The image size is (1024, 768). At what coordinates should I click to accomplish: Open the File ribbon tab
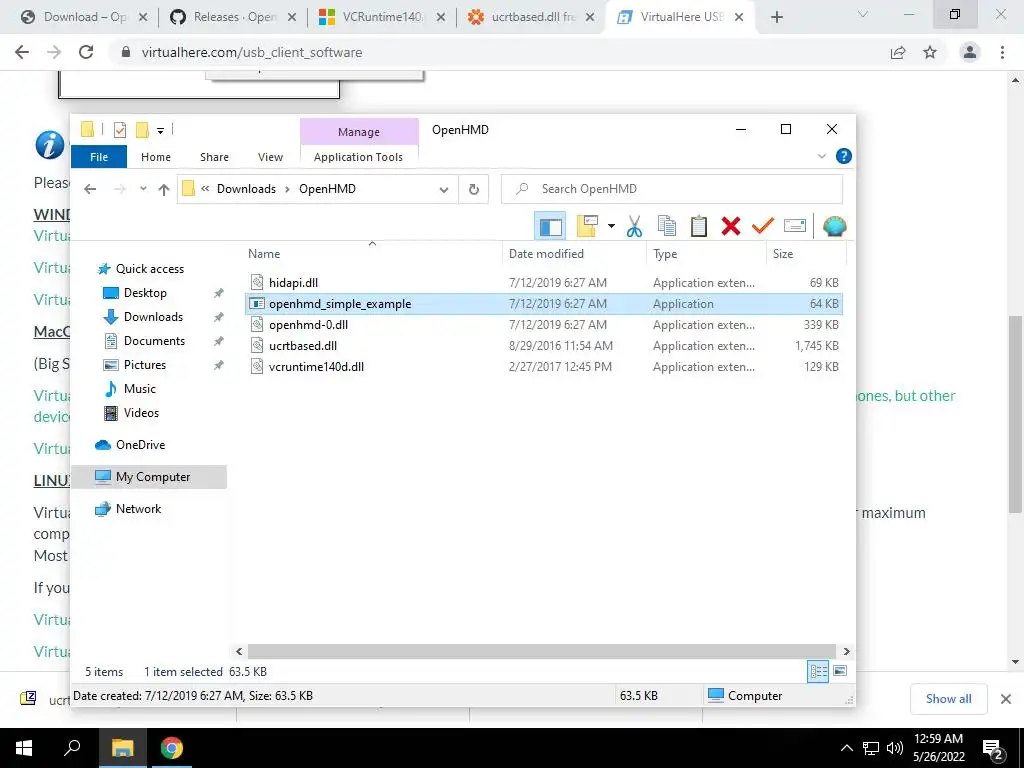[x=99, y=157]
